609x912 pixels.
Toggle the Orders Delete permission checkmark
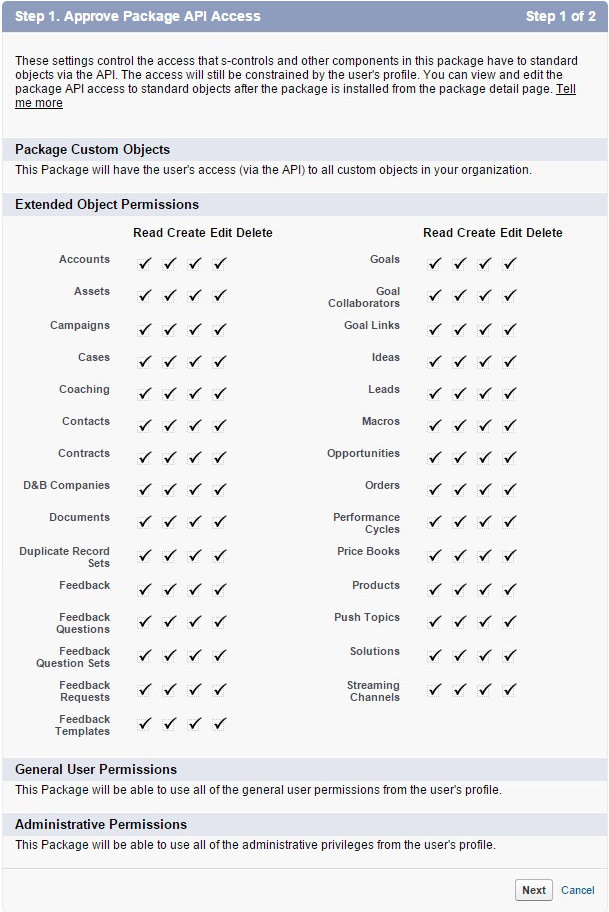click(x=510, y=489)
